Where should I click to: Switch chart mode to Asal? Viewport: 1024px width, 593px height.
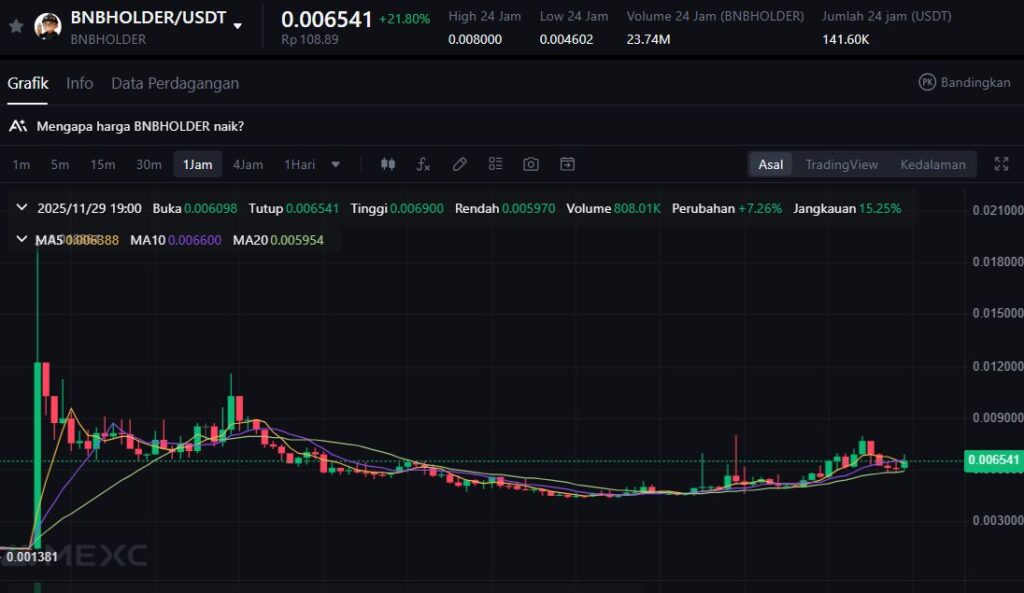click(x=770, y=164)
